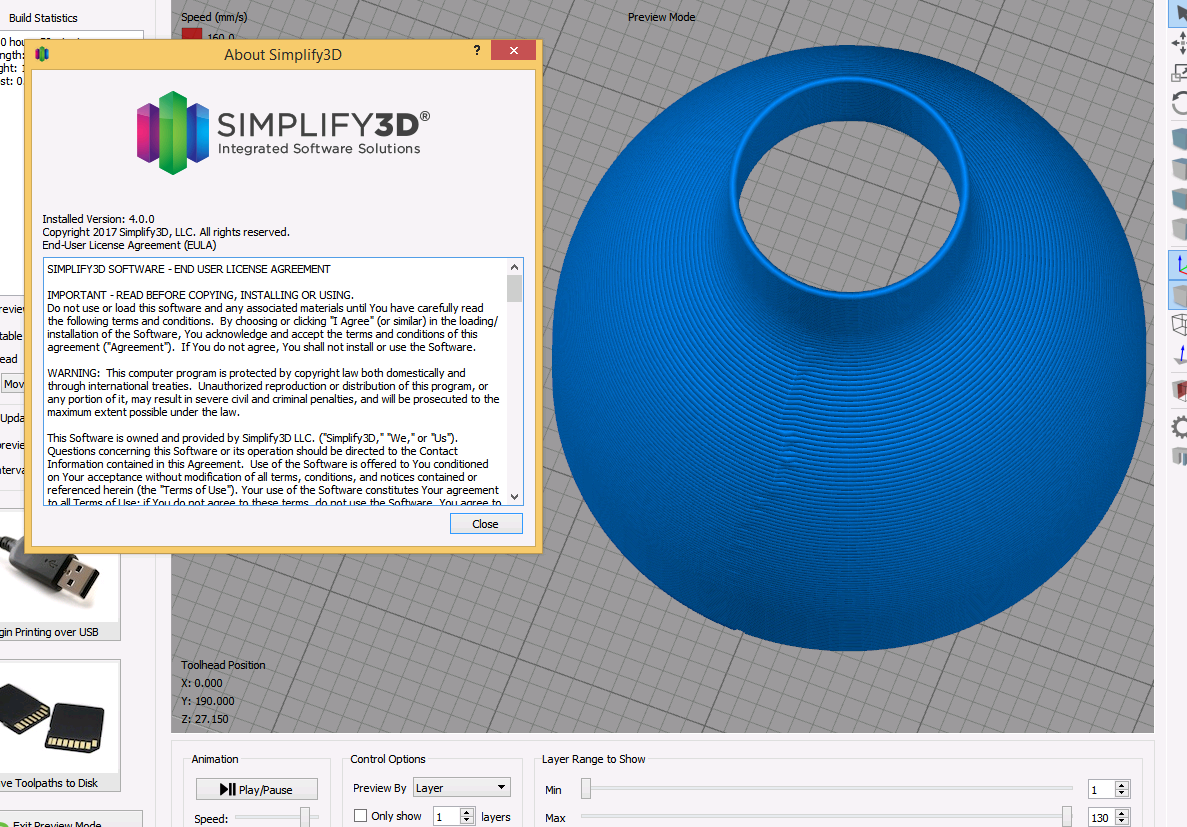Screen dimensions: 1187x827
Task: Click the Exit Preview Mode button
Action: click(x=71, y=821)
